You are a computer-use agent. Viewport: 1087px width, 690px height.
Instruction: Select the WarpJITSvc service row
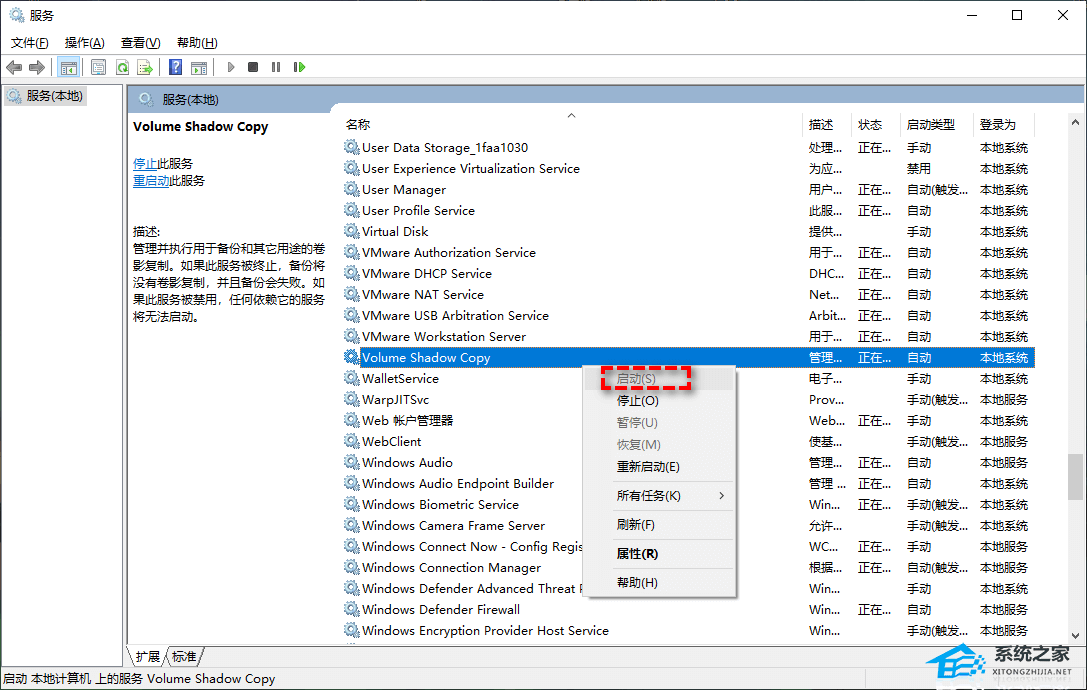pos(688,399)
